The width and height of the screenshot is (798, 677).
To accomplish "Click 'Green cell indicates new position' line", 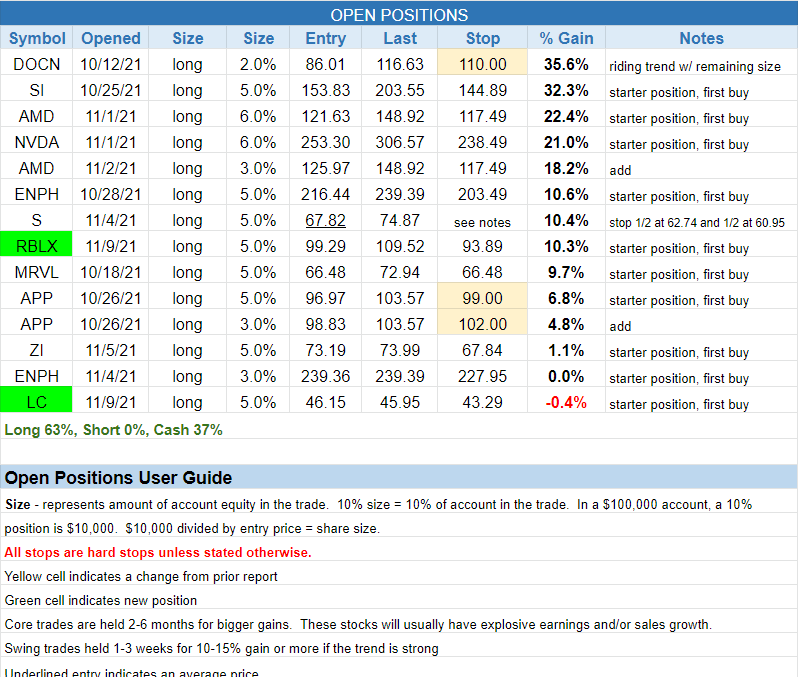I will (101, 600).
